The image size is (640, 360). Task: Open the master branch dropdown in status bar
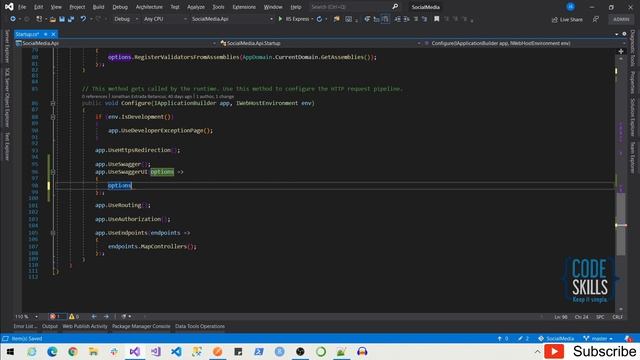click(598, 338)
